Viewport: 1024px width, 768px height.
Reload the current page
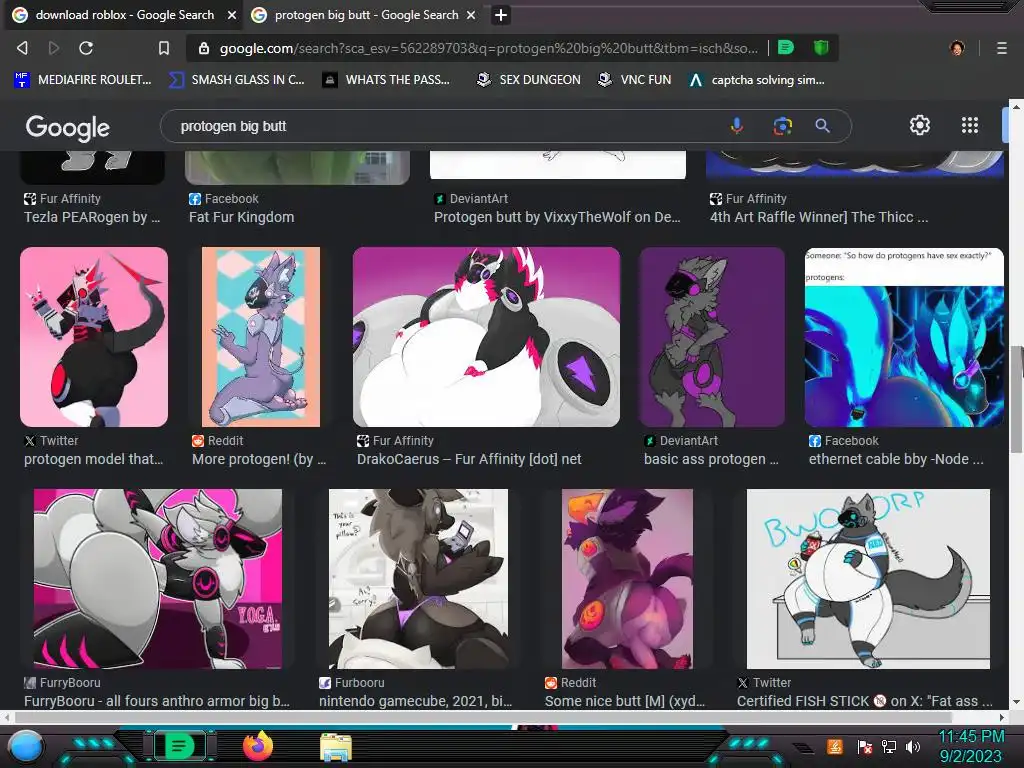pyautogui.click(x=86, y=48)
